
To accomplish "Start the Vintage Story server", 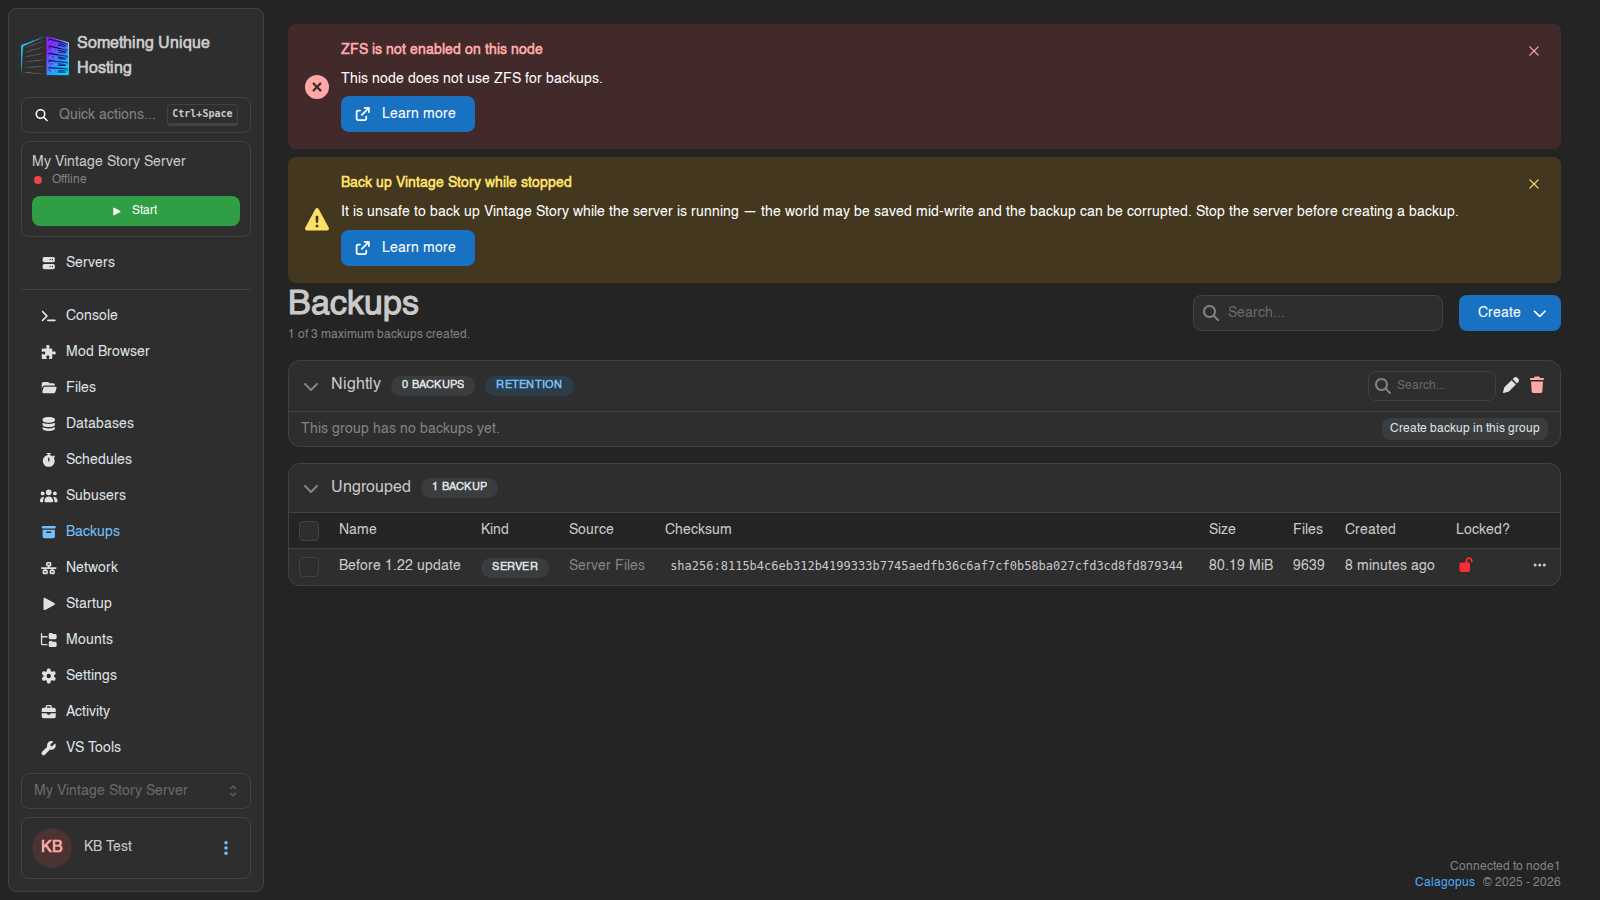I will pyautogui.click(x=136, y=211).
